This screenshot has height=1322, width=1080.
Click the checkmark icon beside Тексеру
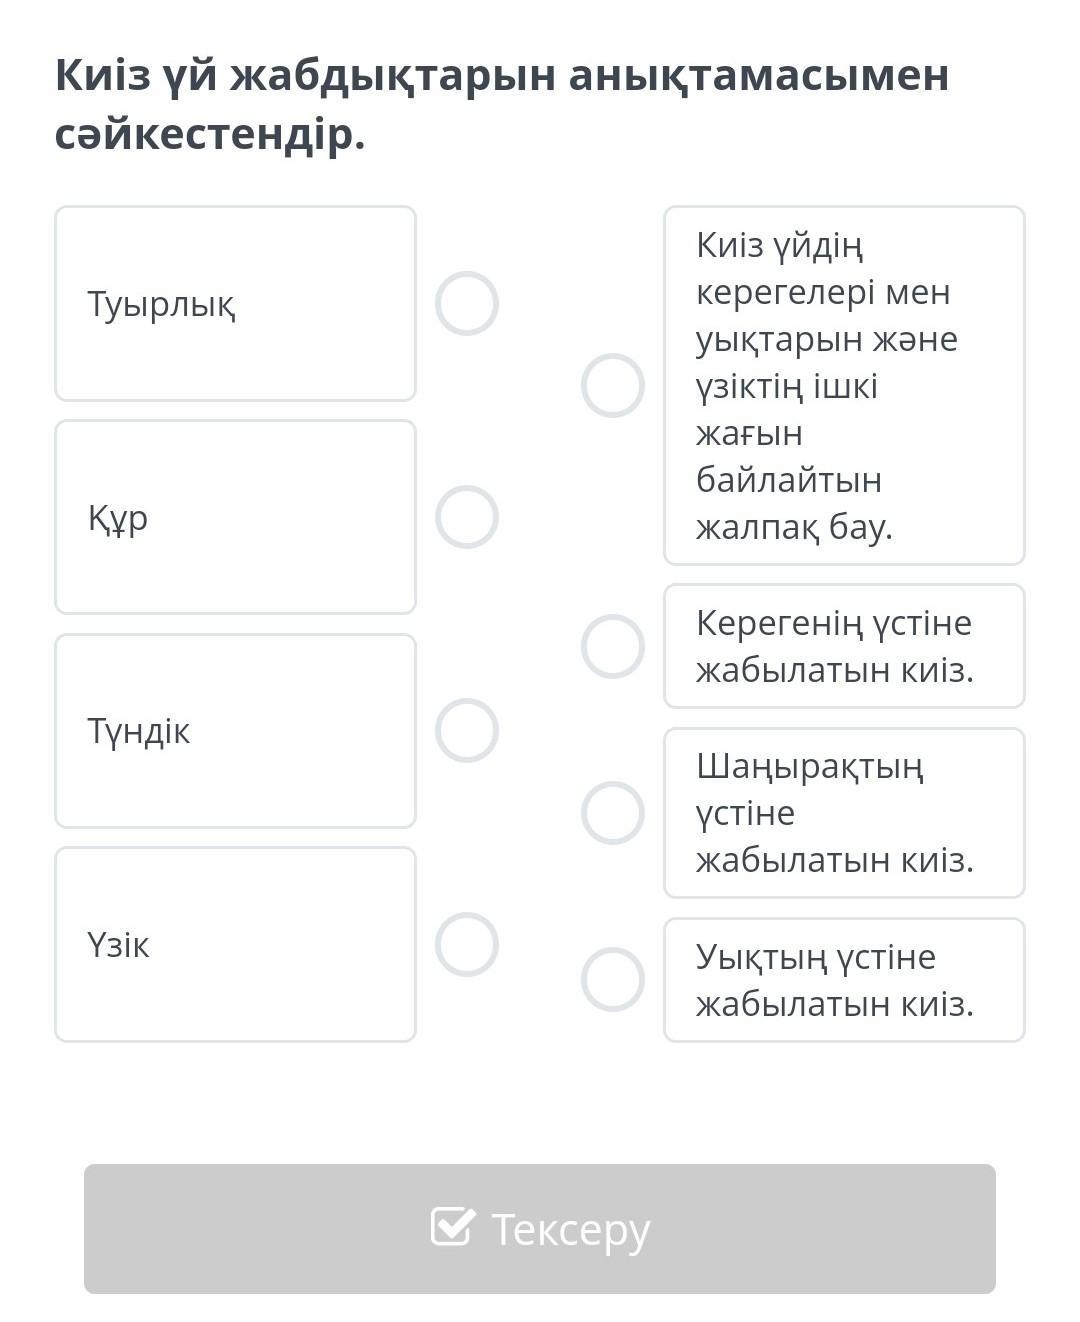pyautogui.click(x=452, y=1227)
